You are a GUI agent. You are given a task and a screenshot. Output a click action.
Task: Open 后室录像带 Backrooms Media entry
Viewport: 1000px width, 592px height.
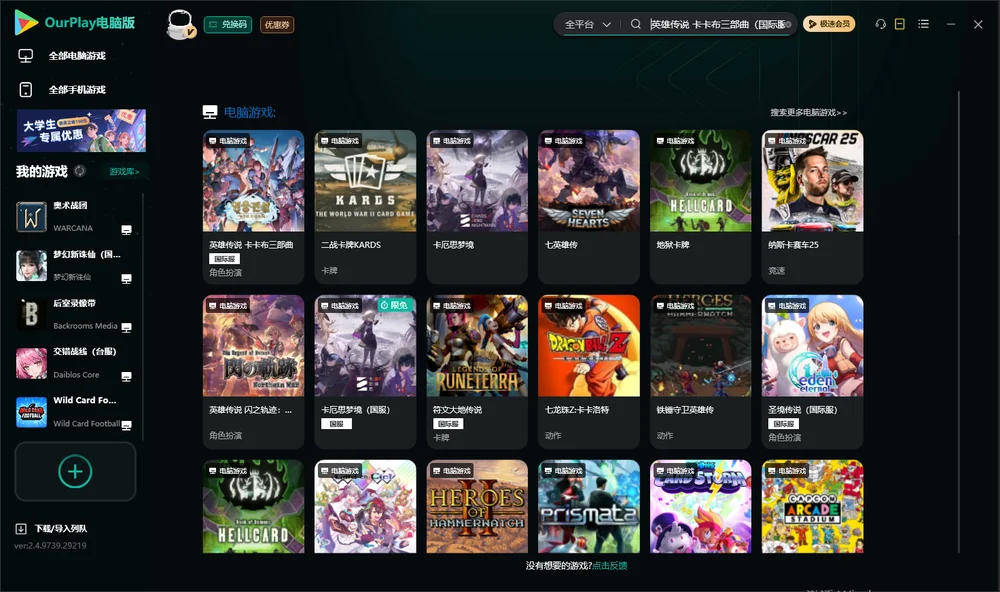coord(75,314)
